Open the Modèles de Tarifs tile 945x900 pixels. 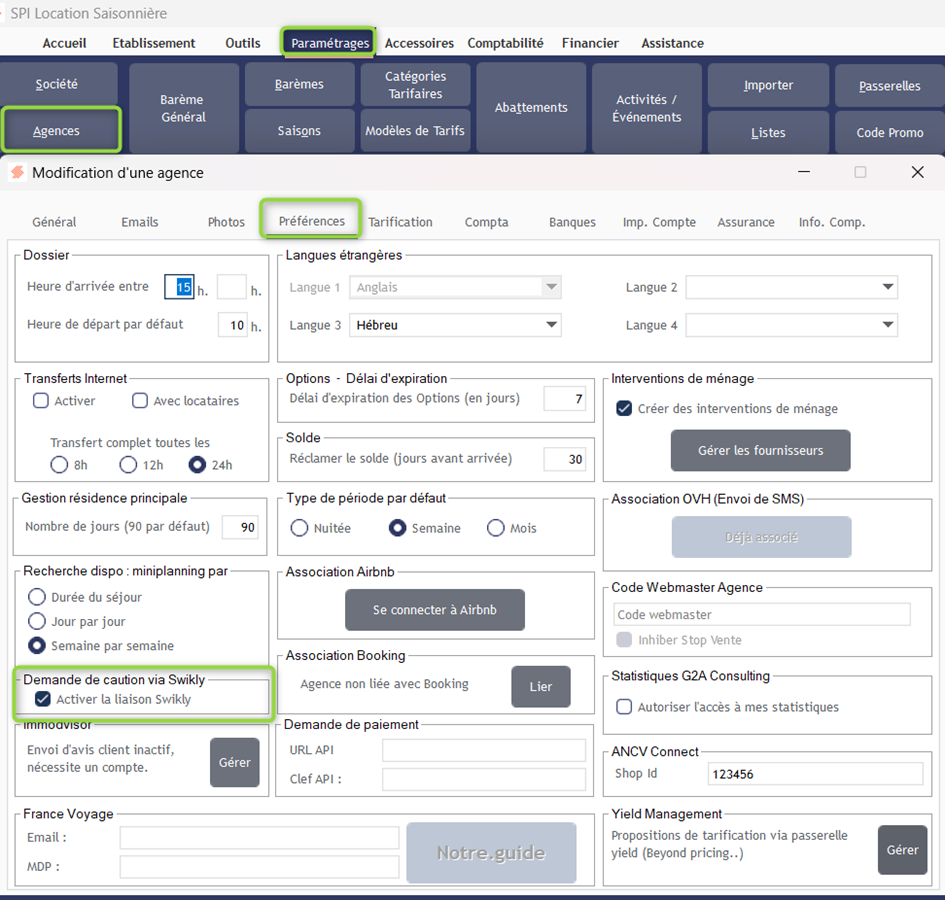point(415,131)
